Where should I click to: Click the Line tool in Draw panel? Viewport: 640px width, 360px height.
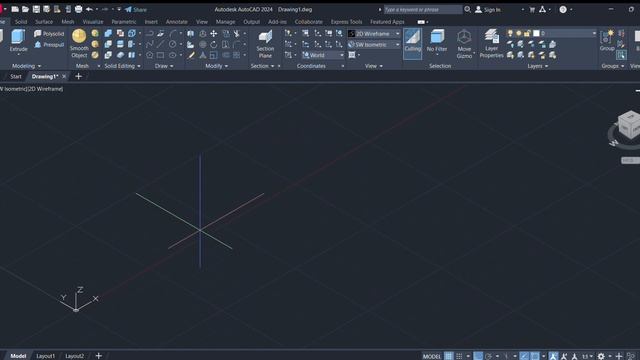pos(161,44)
